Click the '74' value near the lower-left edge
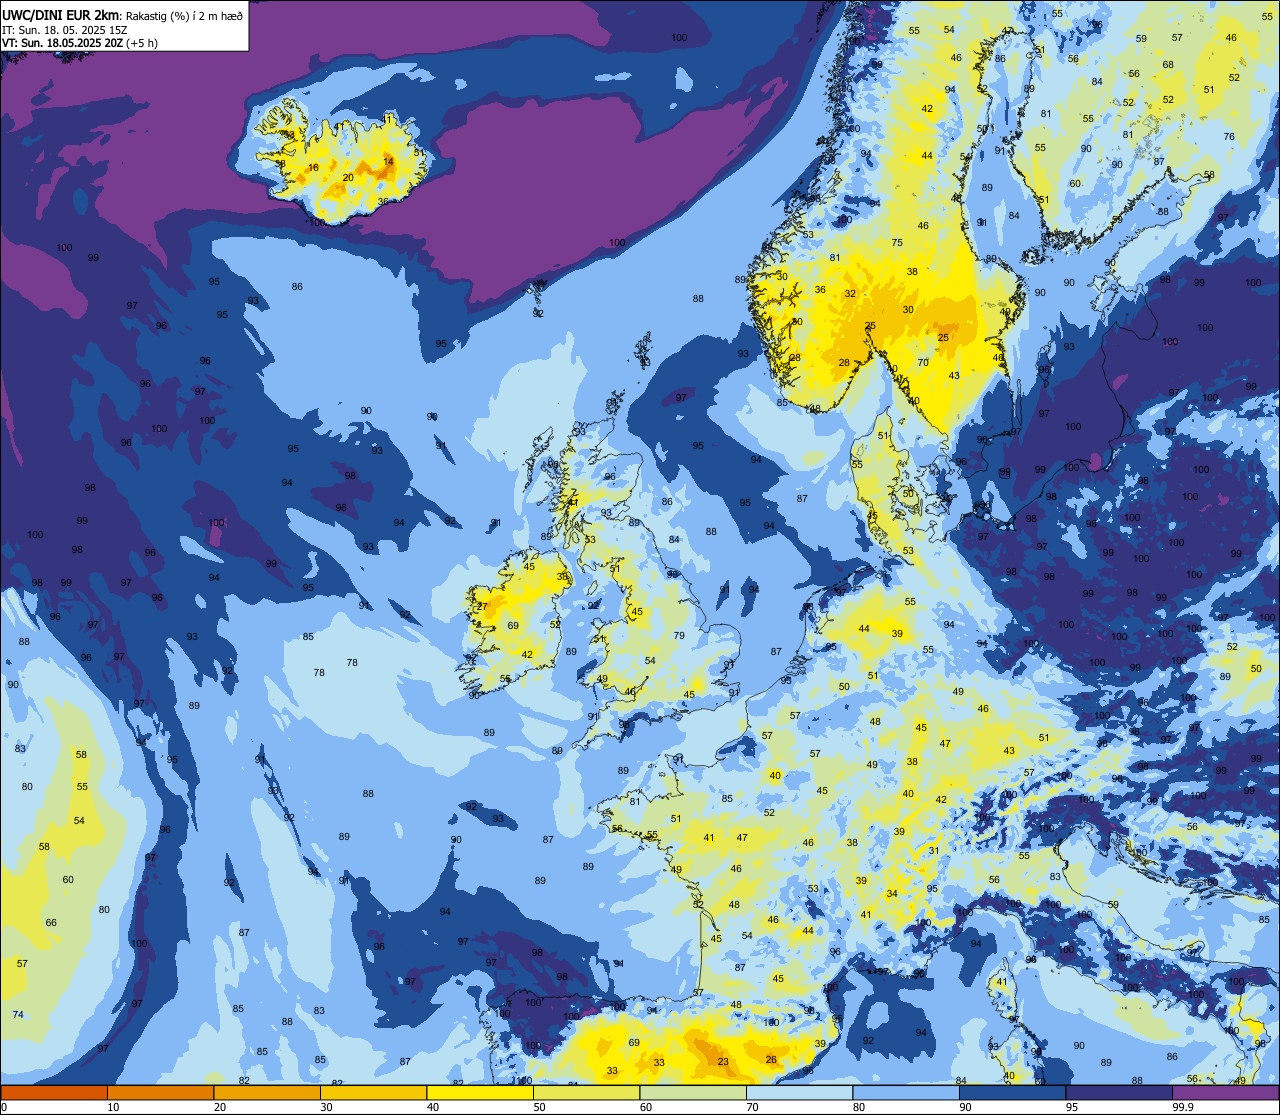This screenshot has height=1115, width=1280. (x=18, y=1015)
